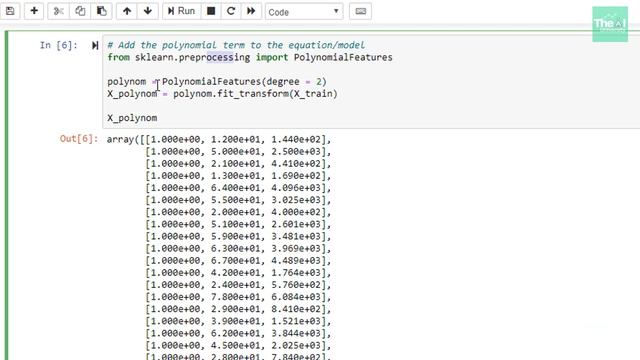Click output row with 1.440e+02

[219, 140]
